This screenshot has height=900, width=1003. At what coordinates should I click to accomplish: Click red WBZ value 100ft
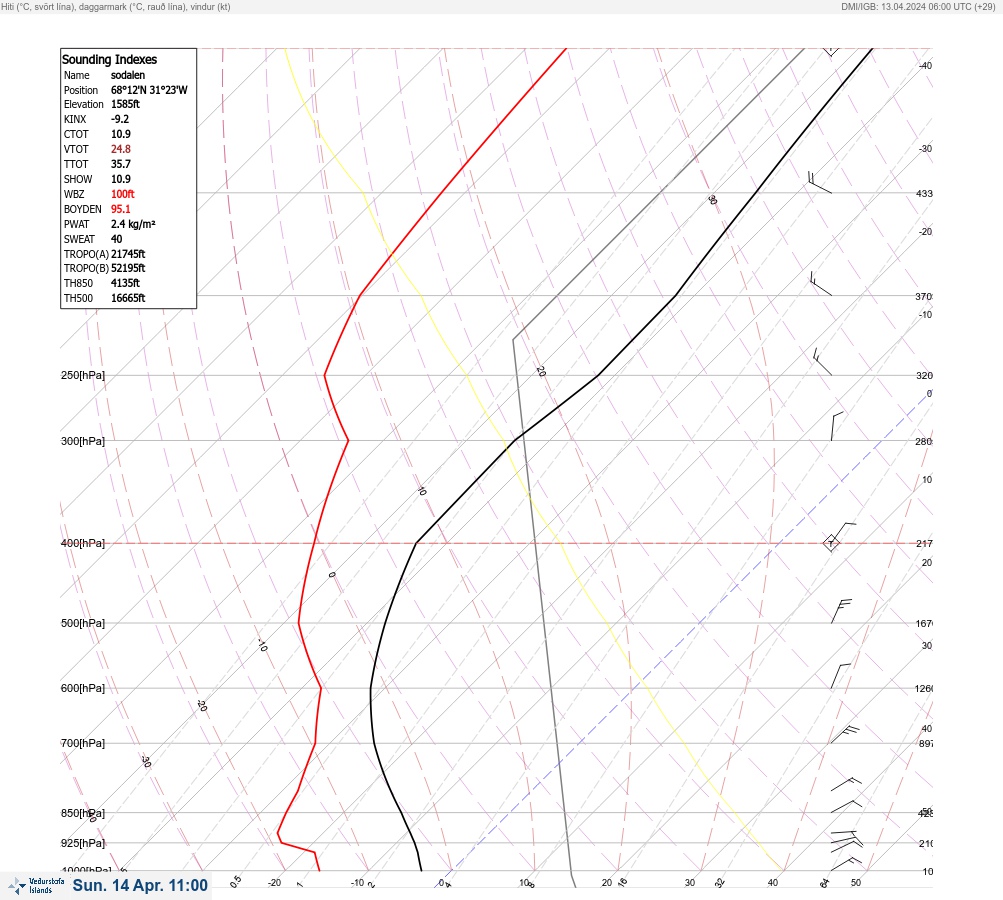(x=123, y=194)
